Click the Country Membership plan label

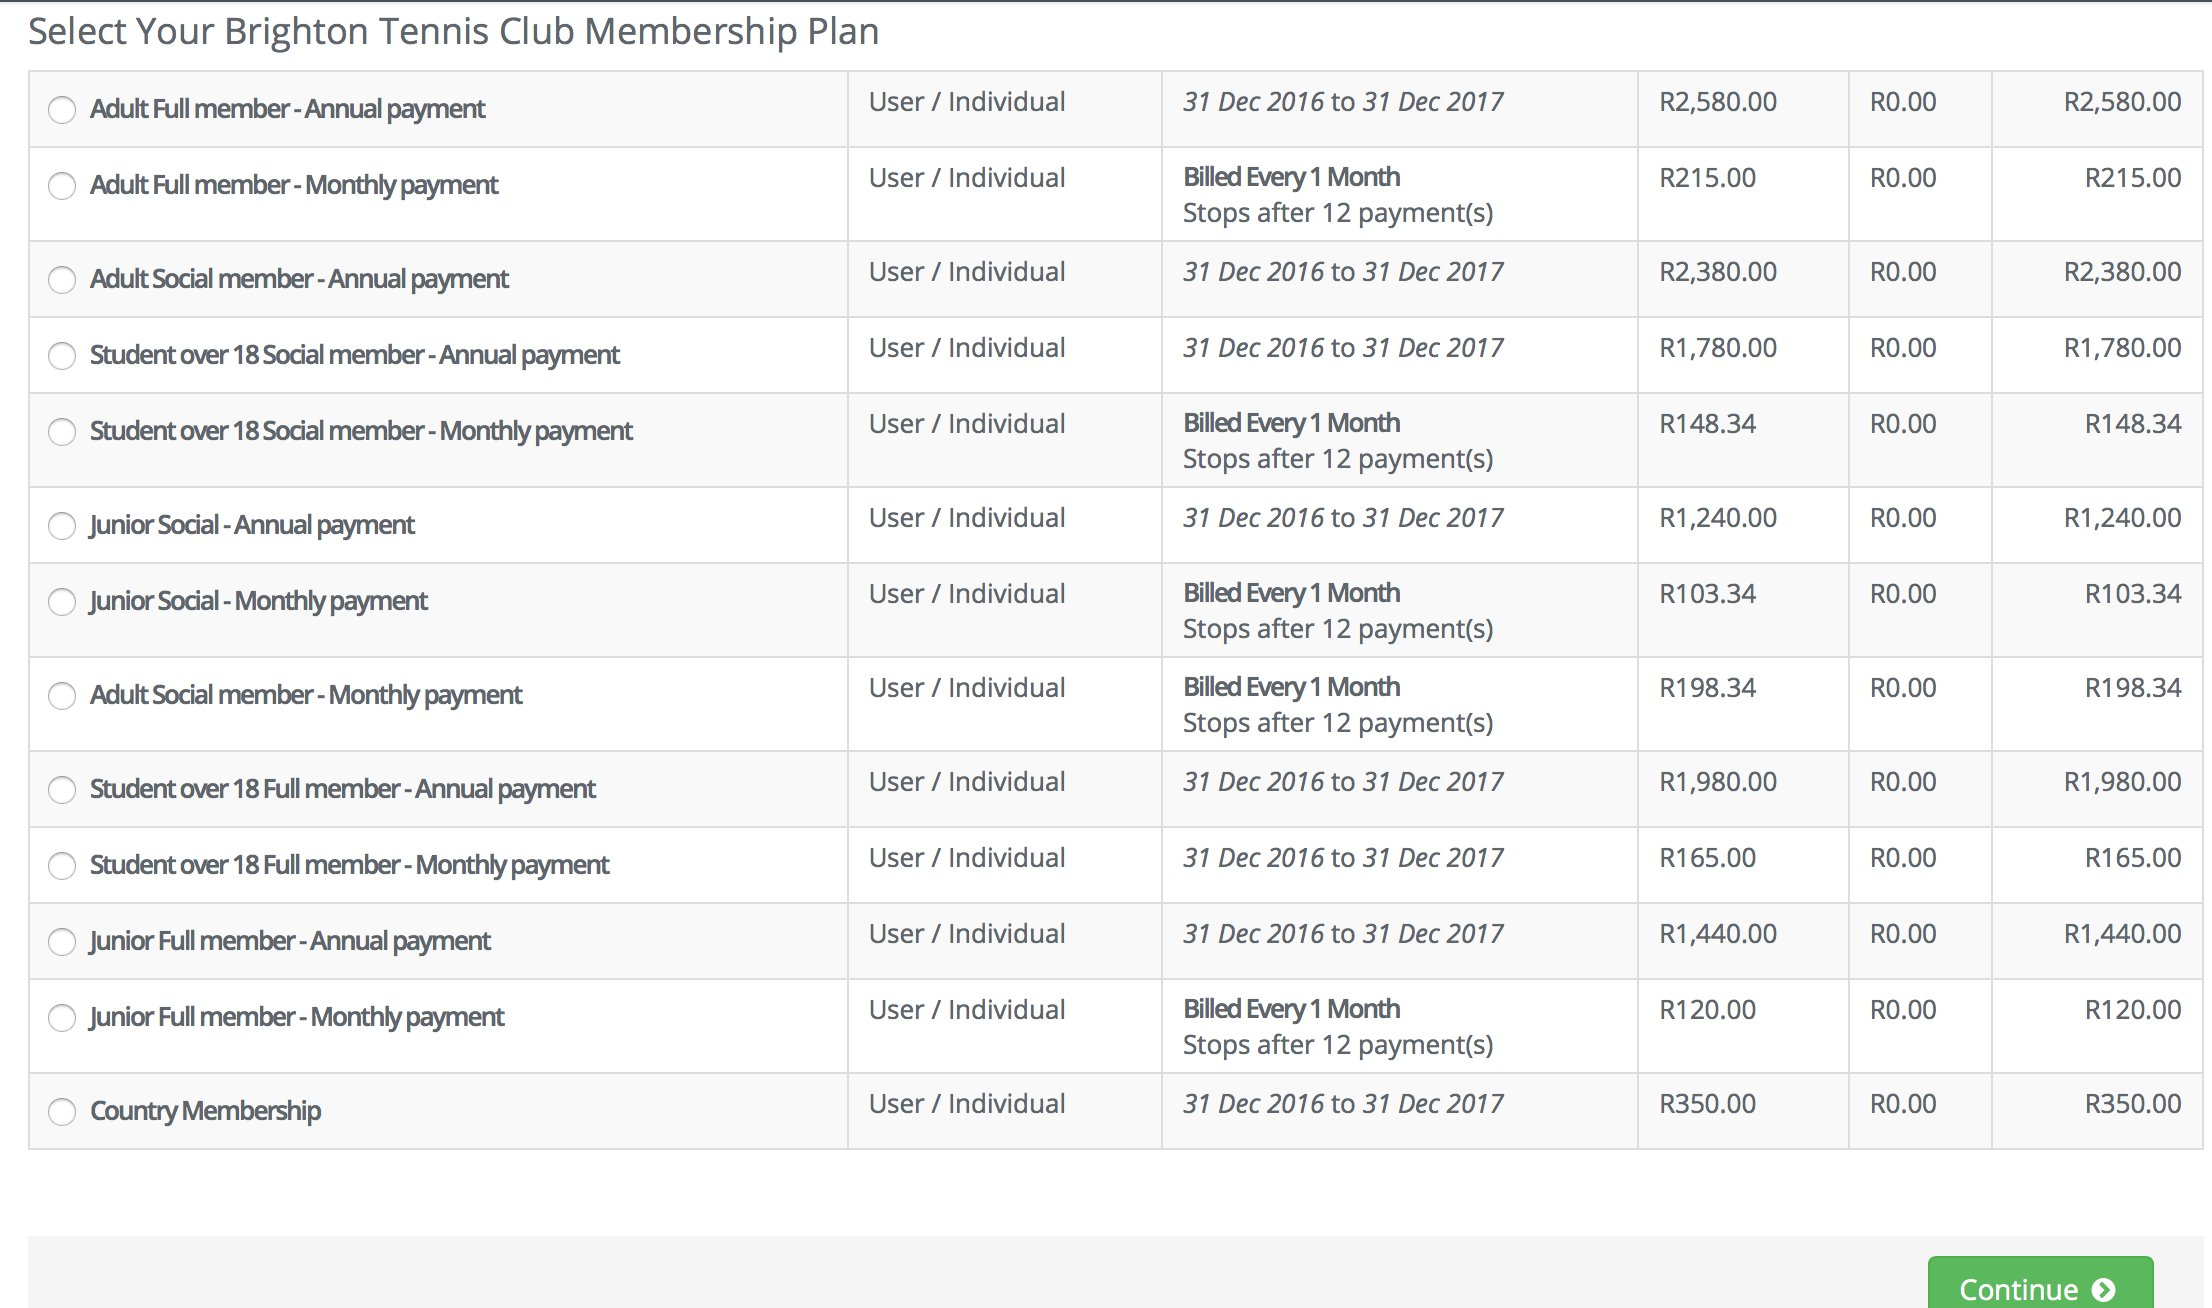coord(205,1111)
